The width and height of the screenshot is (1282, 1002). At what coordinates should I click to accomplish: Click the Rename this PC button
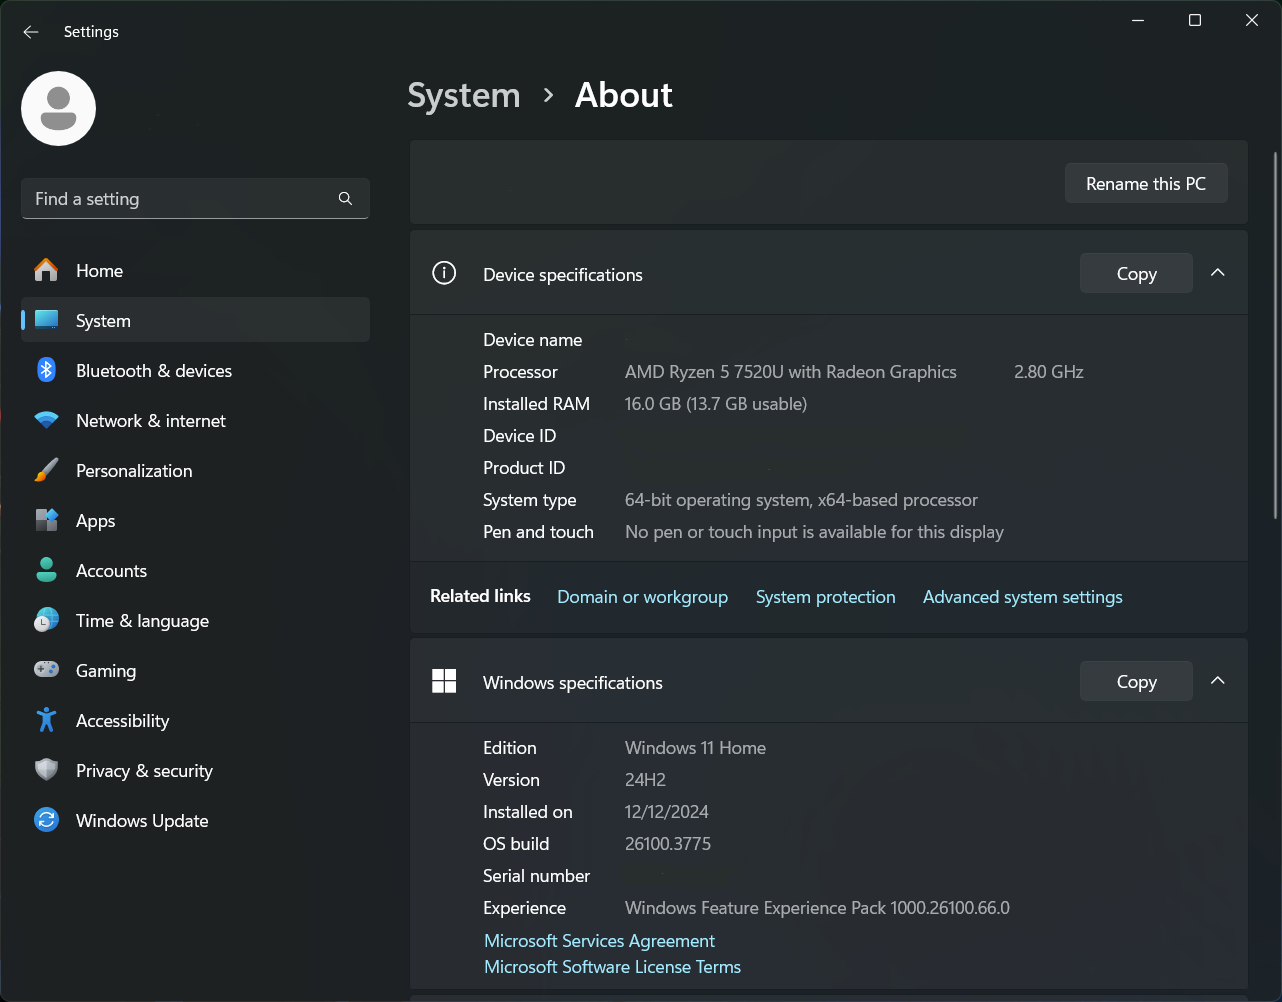pos(1145,183)
